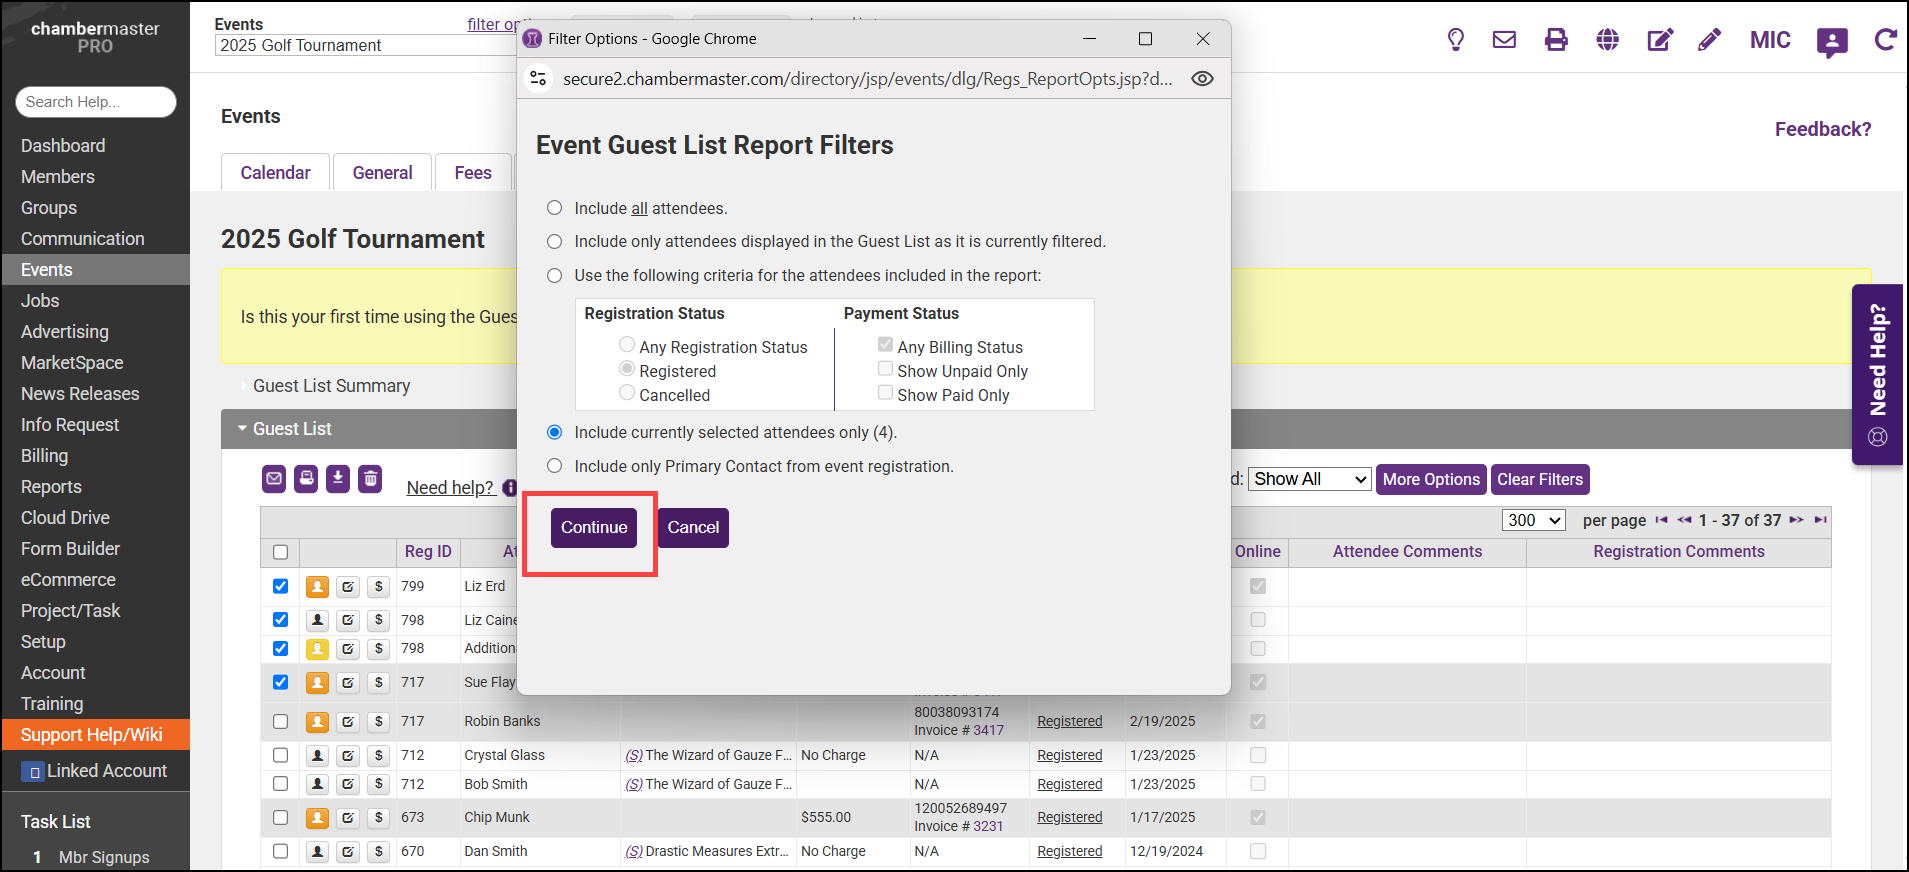Open the 'Show All' dropdown

point(1310,479)
